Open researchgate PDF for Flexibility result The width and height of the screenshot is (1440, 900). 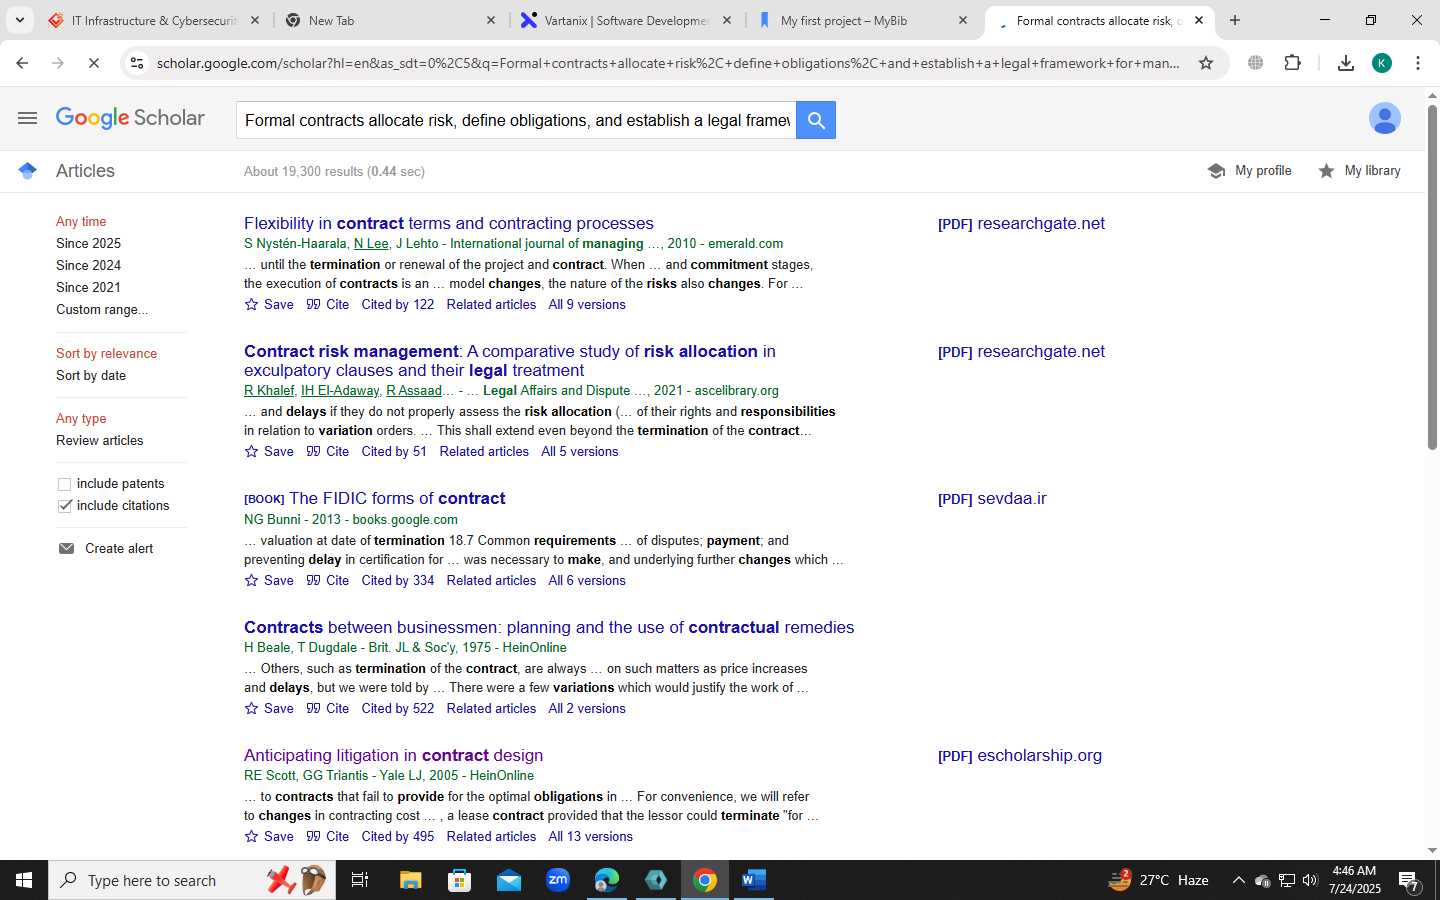[1021, 223]
